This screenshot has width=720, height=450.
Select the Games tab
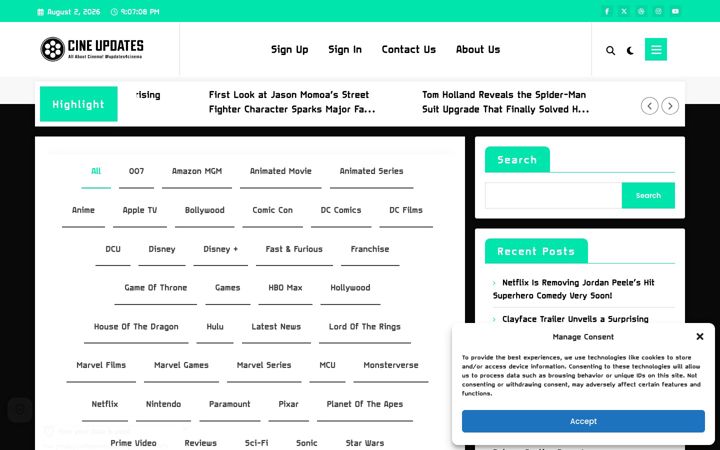point(228,288)
